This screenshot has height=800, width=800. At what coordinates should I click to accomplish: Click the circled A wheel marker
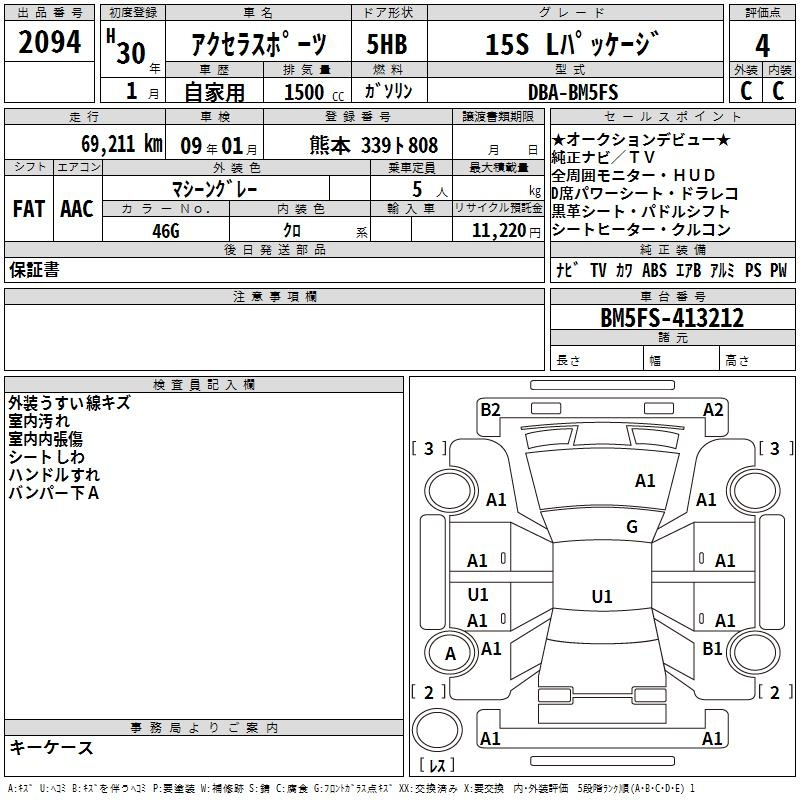(x=450, y=653)
